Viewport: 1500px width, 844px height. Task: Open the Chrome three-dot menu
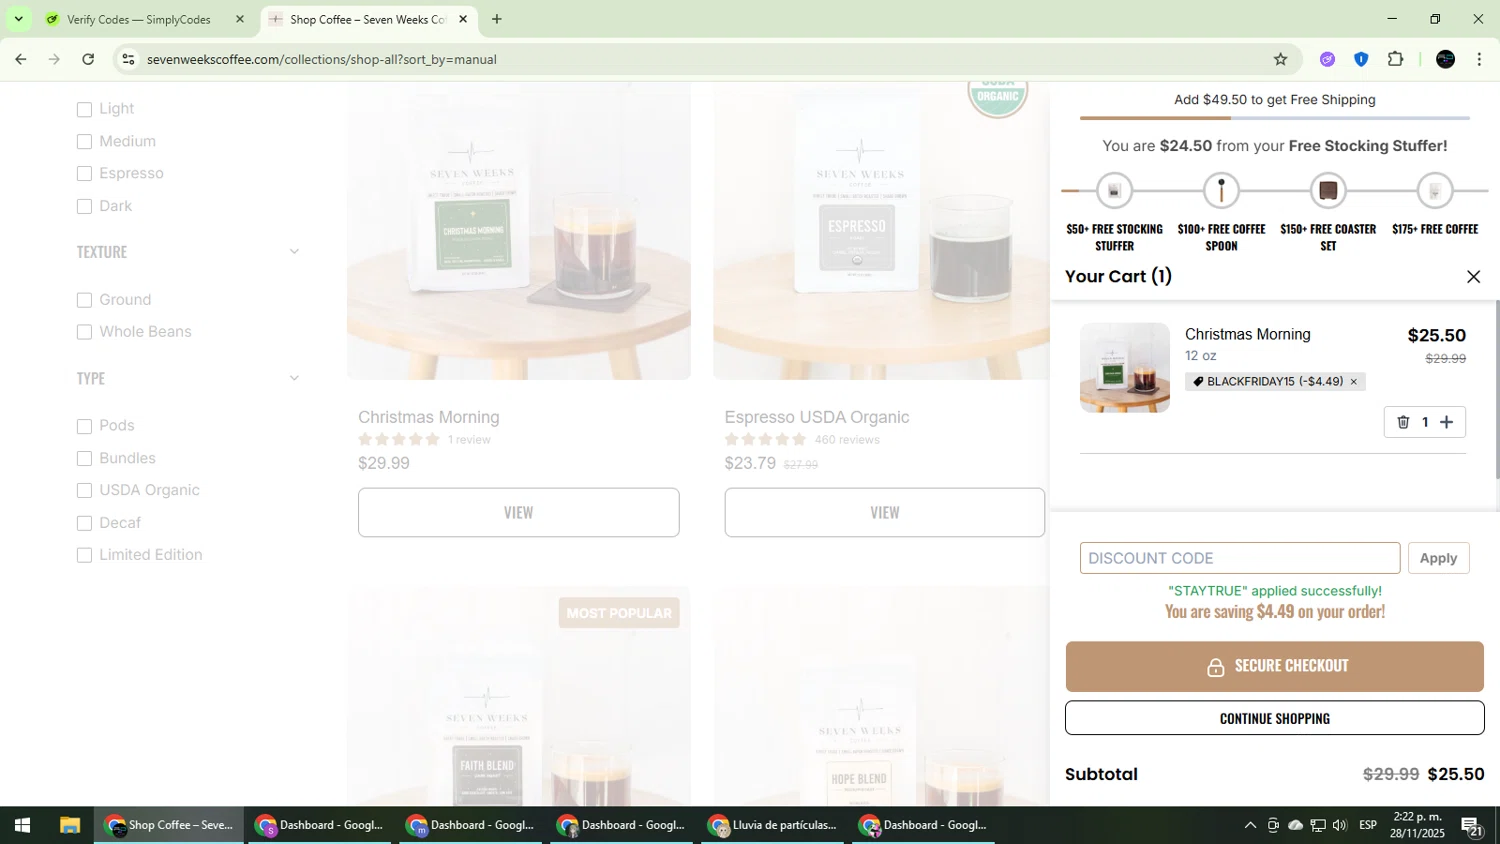(x=1479, y=59)
